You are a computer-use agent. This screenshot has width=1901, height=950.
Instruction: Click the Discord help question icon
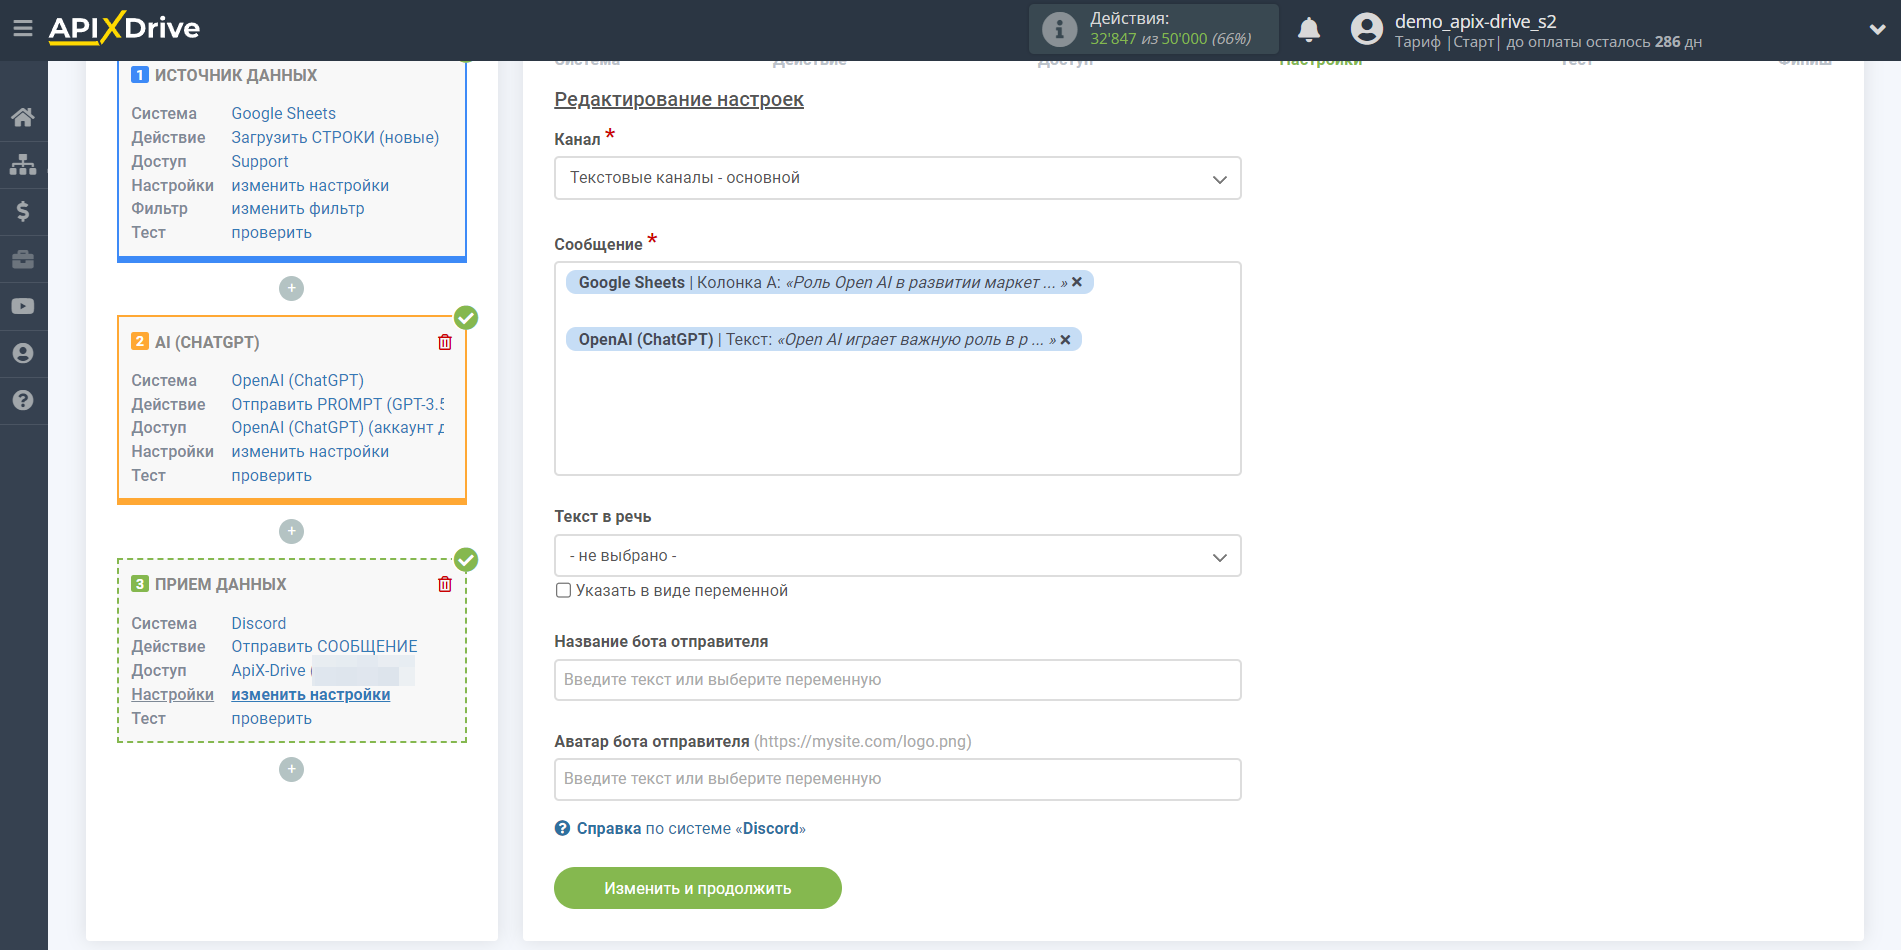coord(563,828)
